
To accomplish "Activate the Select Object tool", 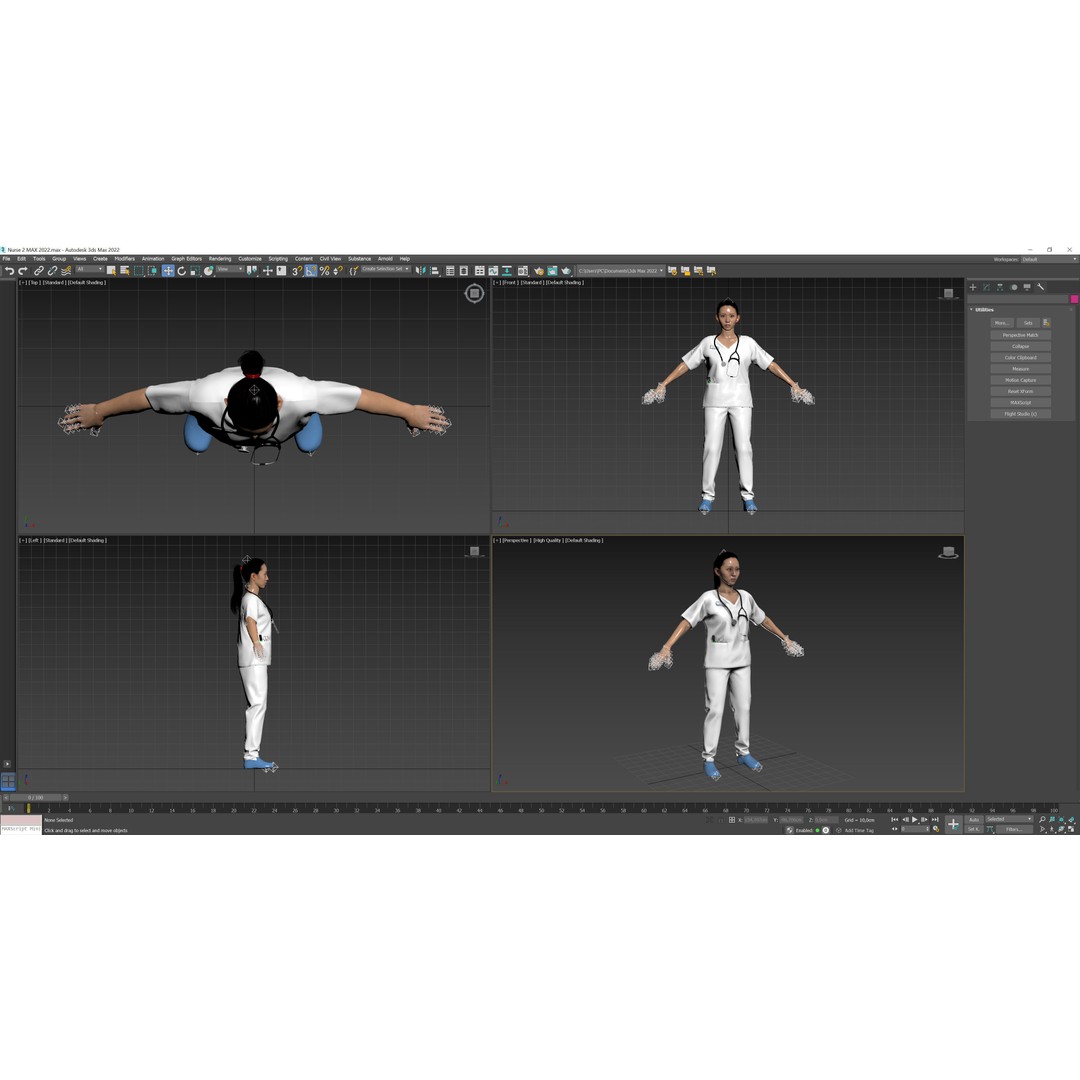I will tap(111, 271).
